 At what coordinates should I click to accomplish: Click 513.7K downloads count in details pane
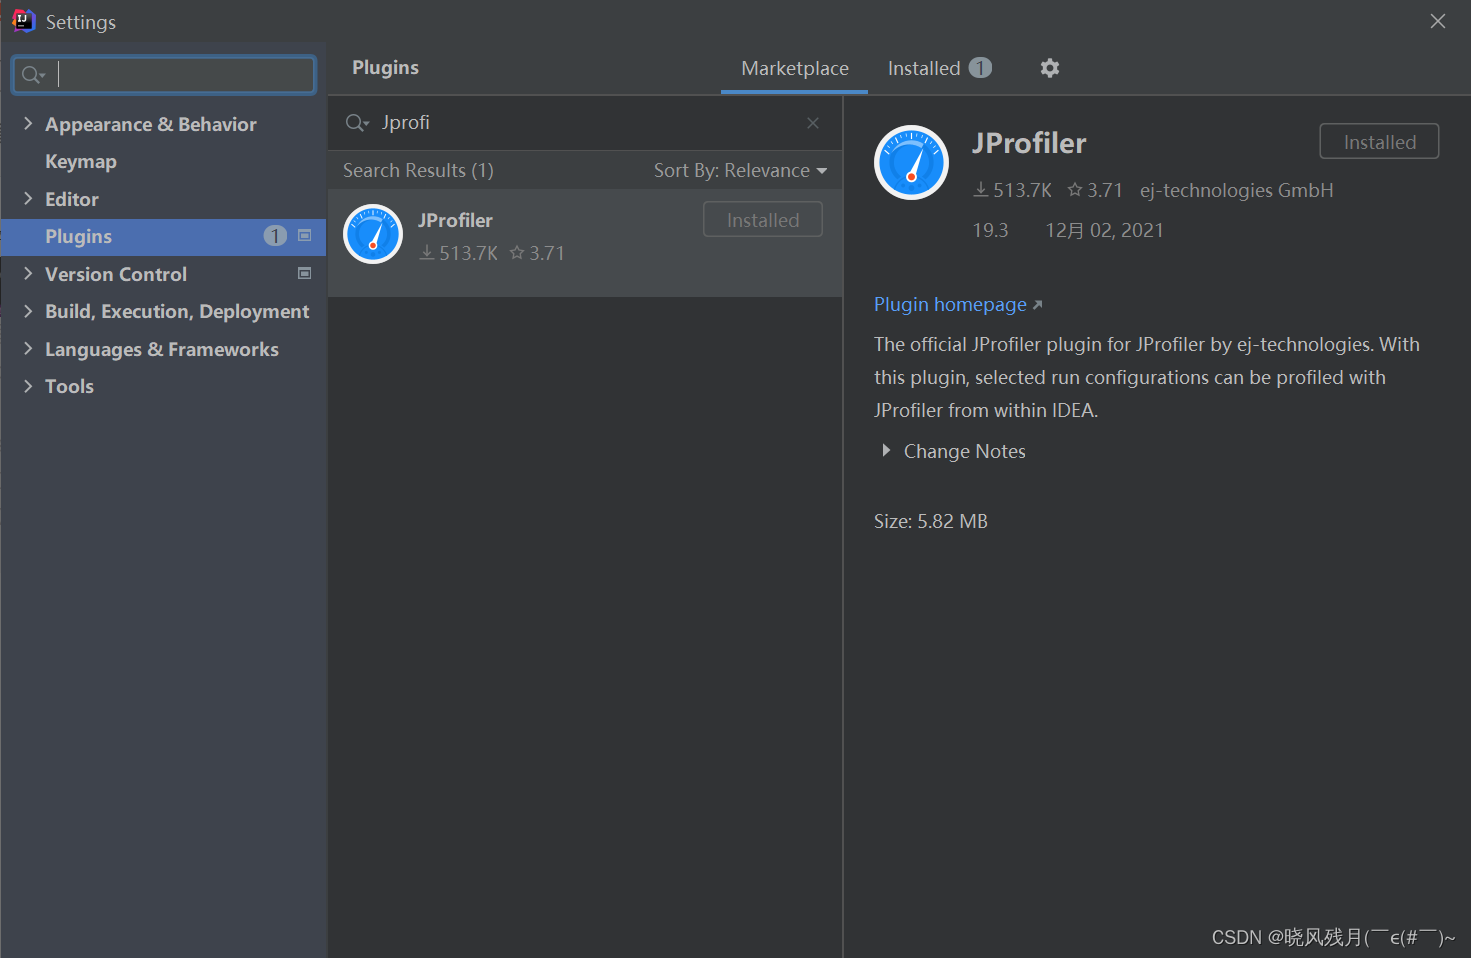click(1013, 190)
